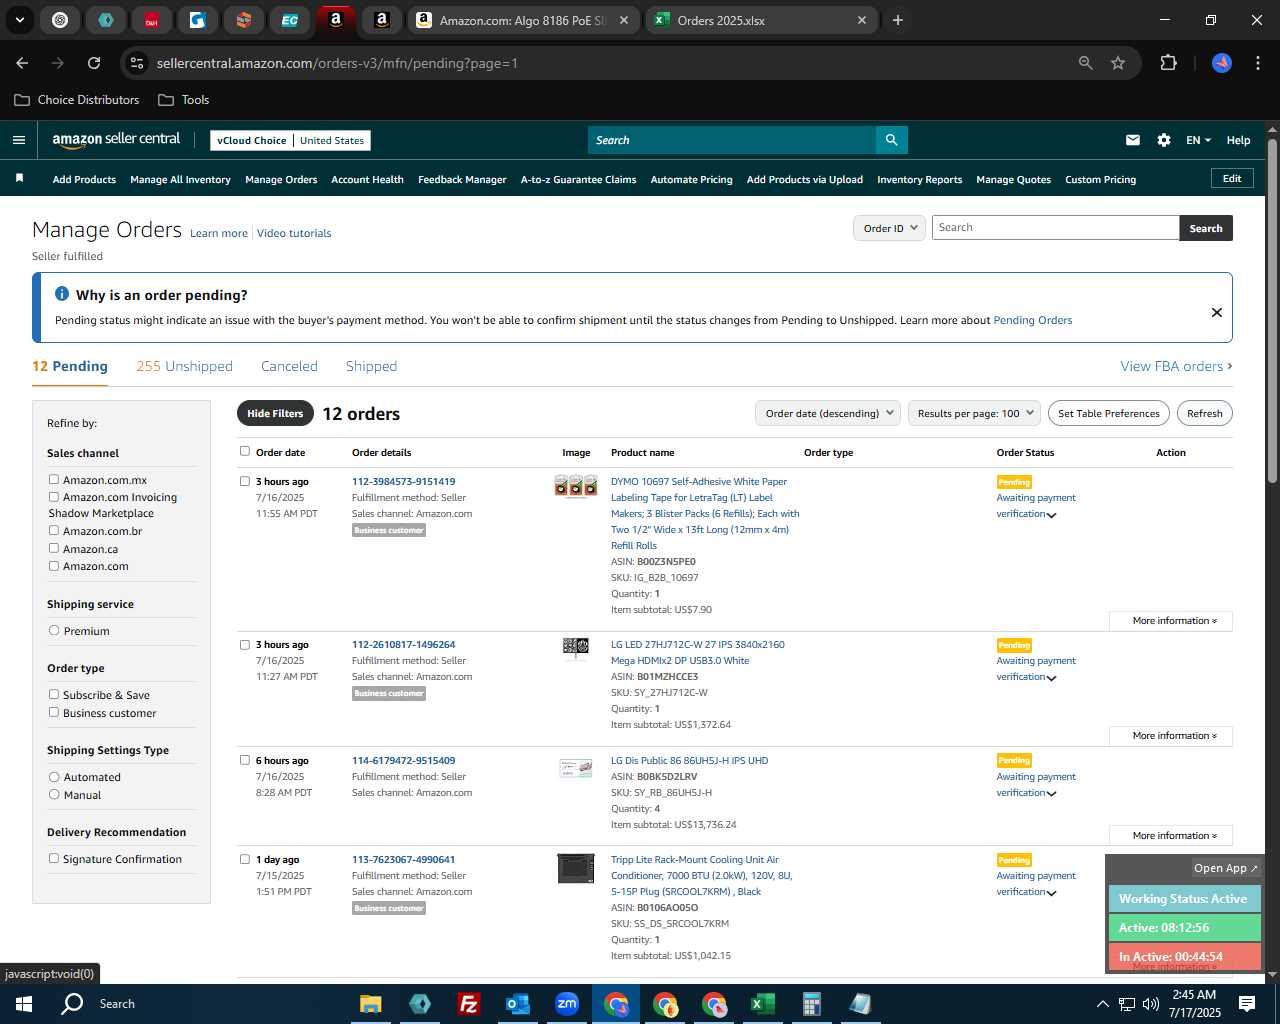Check the Subscribe & Save filter

point(54,695)
